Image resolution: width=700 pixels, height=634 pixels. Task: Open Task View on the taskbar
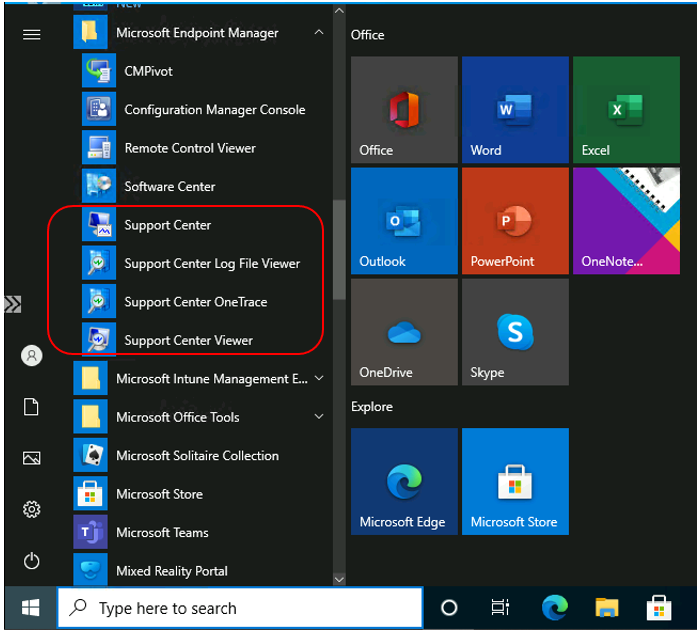(x=501, y=608)
